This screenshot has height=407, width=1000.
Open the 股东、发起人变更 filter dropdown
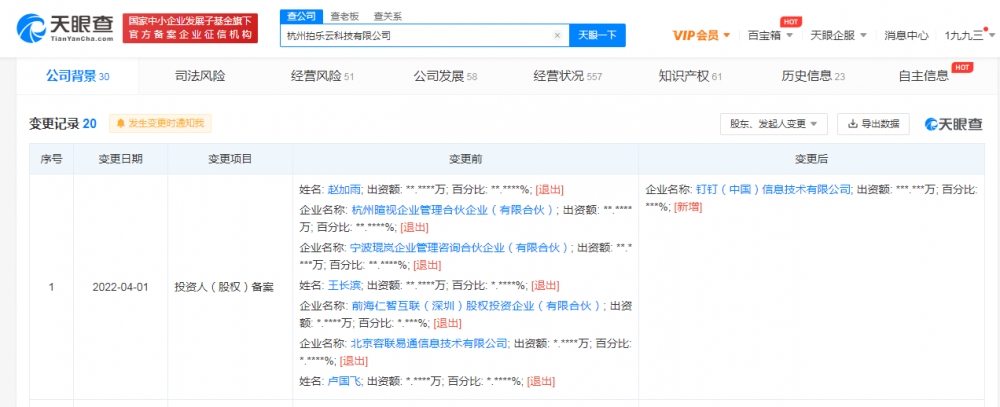coord(774,124)
